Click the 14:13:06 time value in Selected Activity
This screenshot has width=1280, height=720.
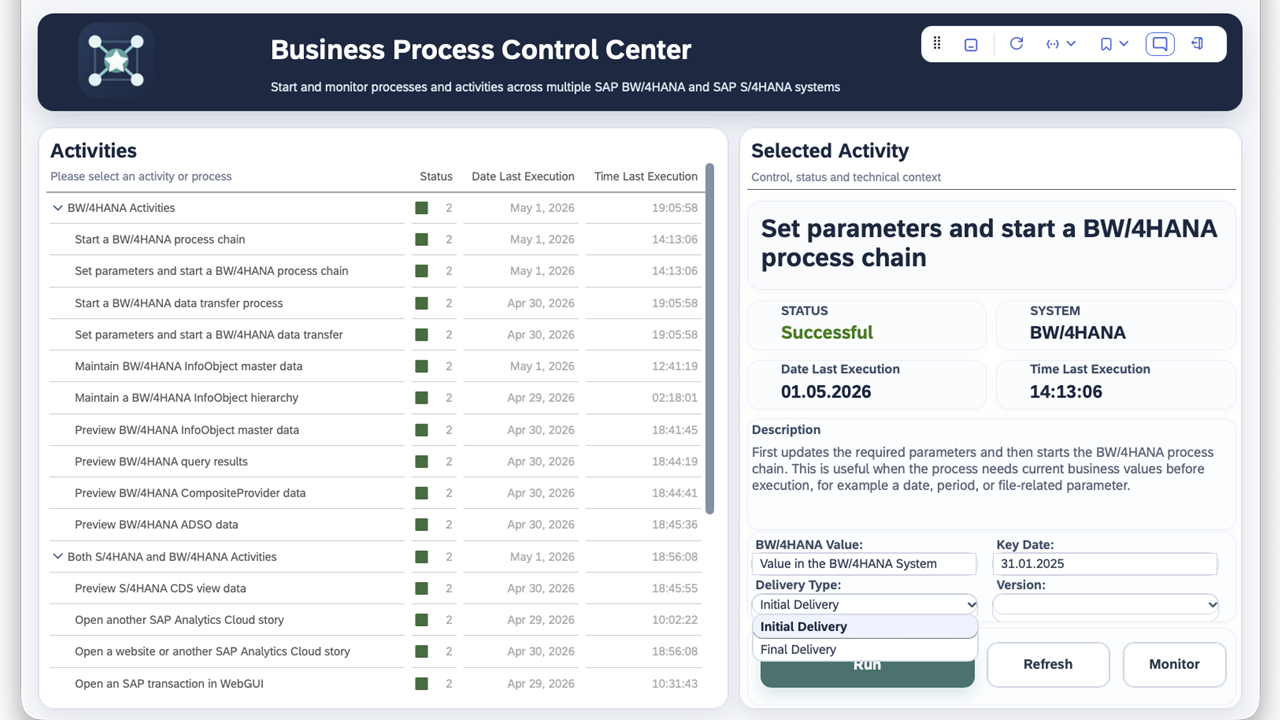(1066, 392)
